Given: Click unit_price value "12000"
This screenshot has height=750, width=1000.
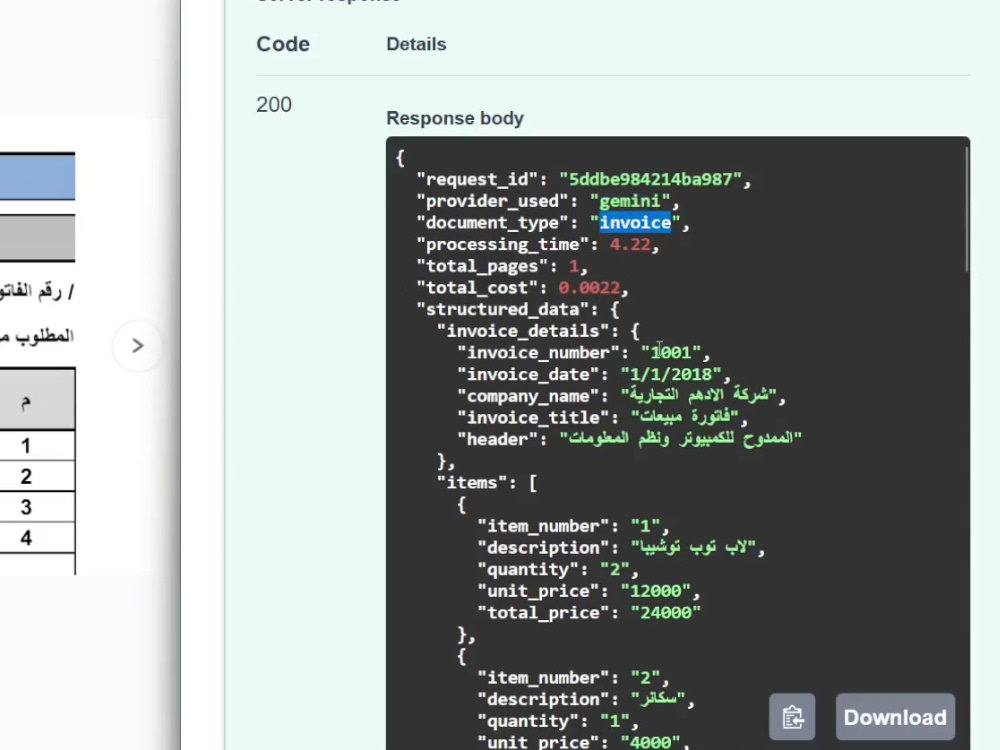Looking at the screenshot, I should (656, 591).
